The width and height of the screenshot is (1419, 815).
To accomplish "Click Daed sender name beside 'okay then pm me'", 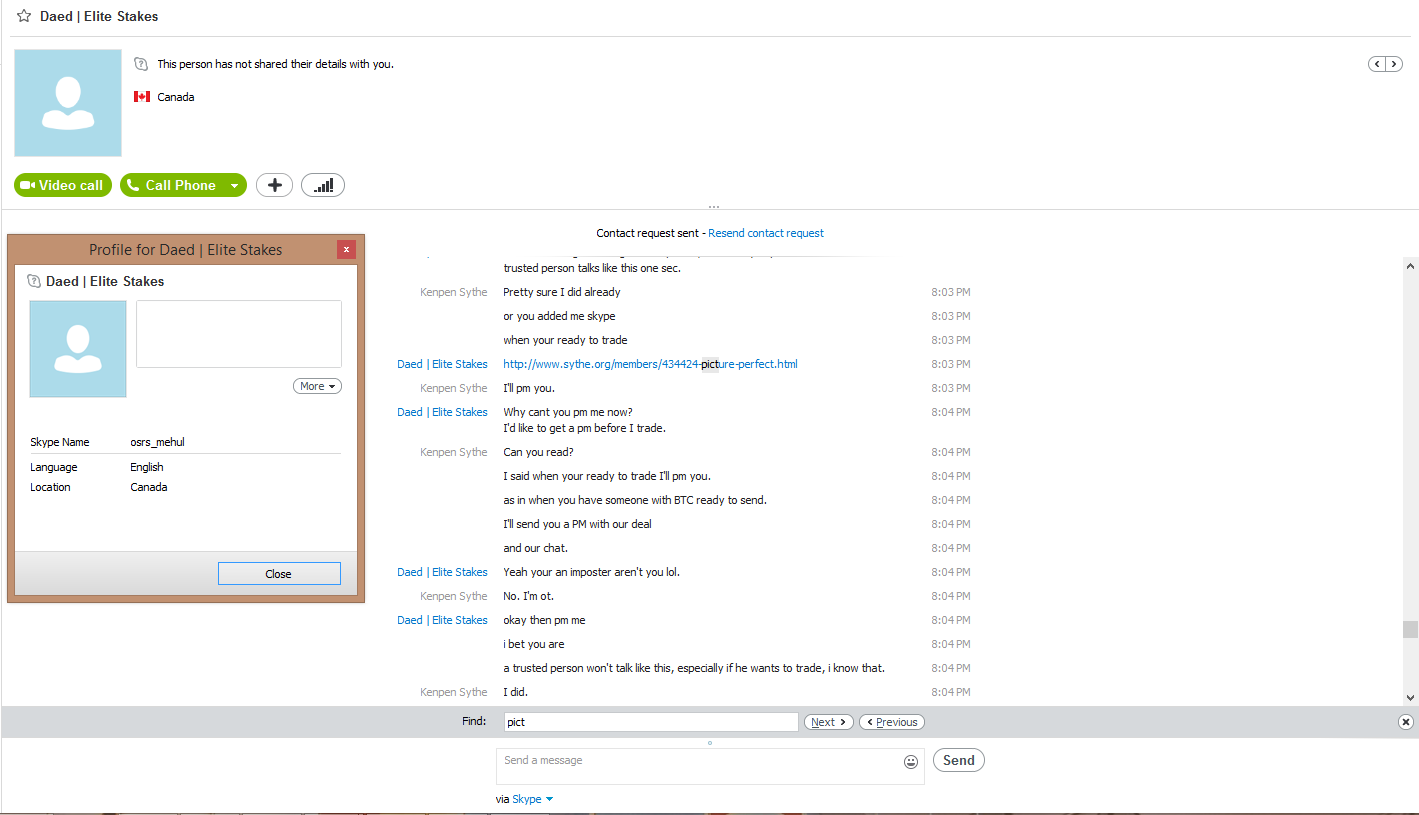I will pyautogui.click(x=442, y=620).
